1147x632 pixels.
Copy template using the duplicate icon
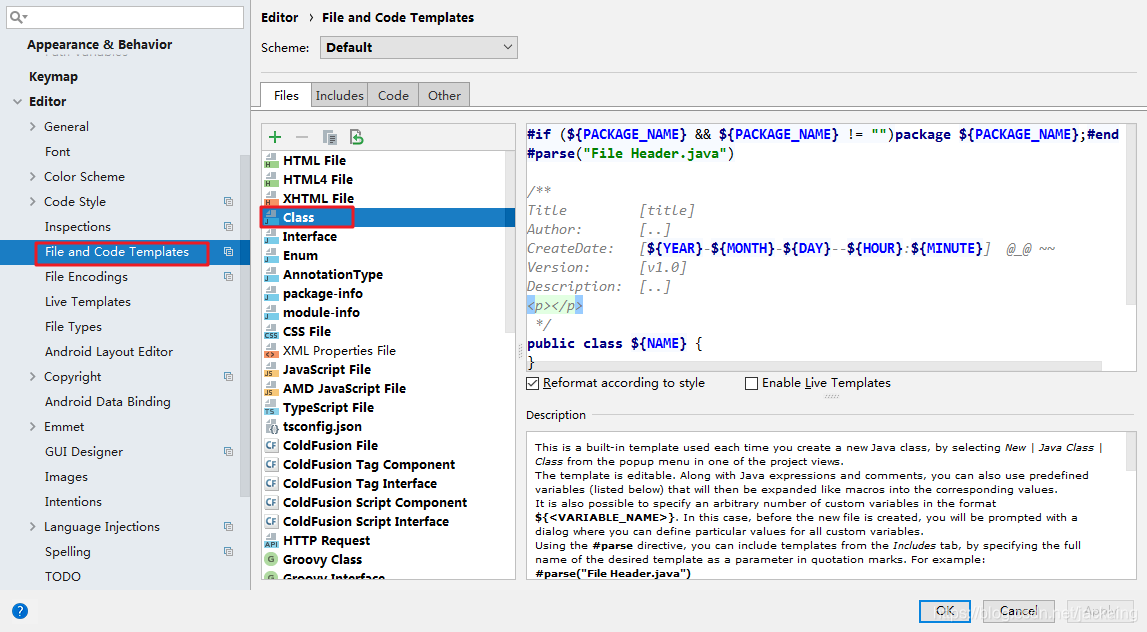pos(329,137)
